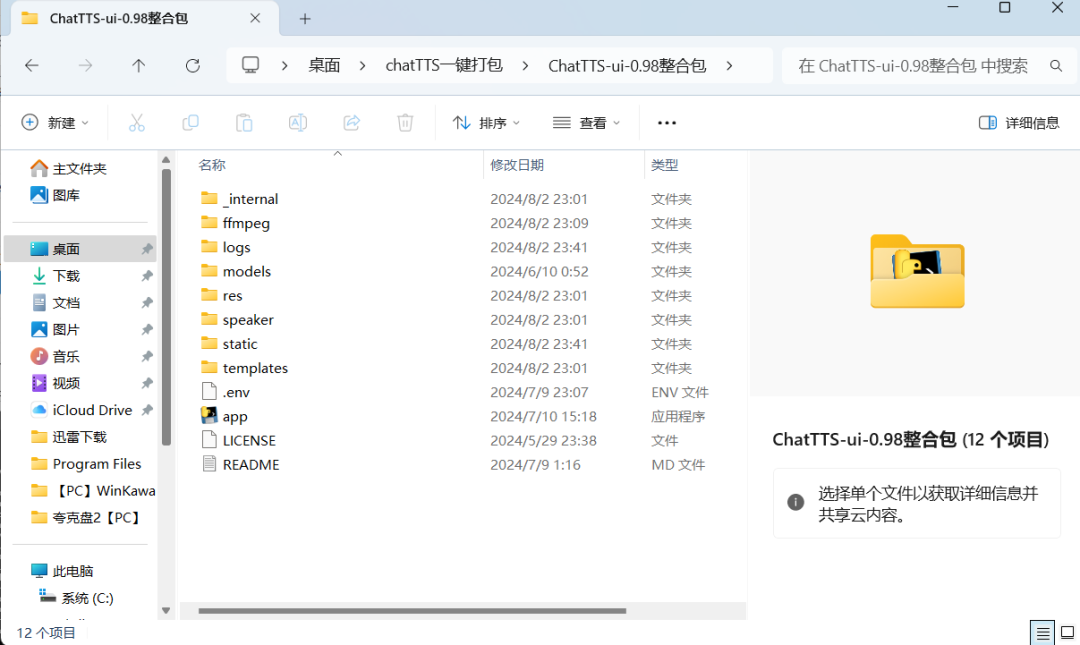
Task: Click the Copy icon in toolbar
Action: point(190,123)
